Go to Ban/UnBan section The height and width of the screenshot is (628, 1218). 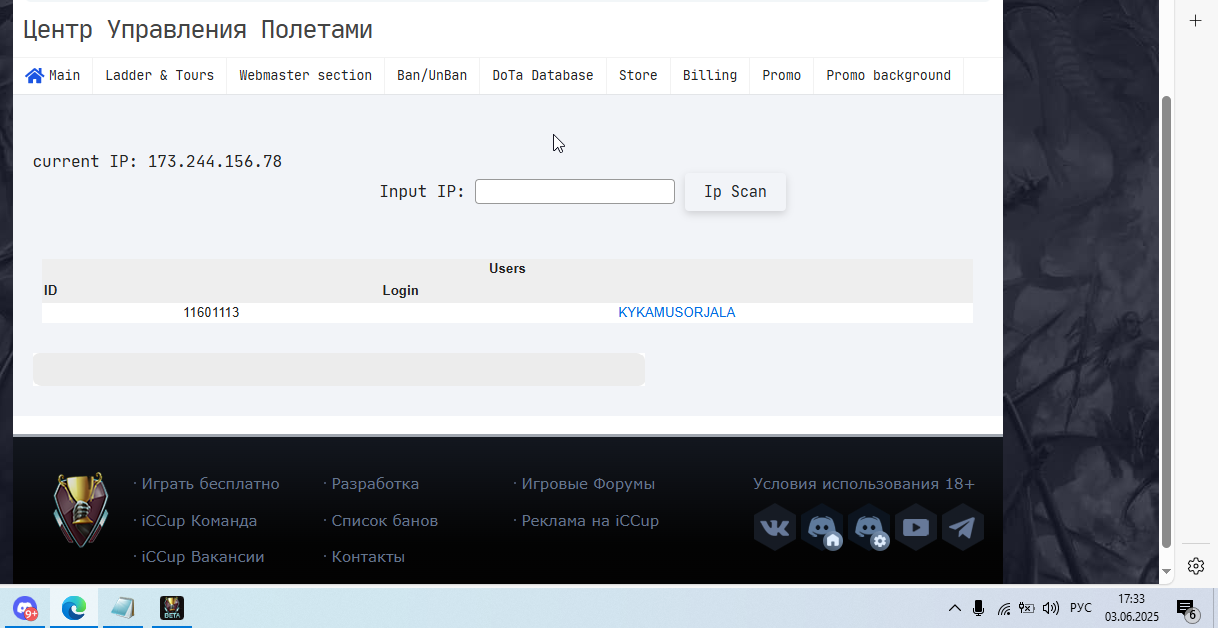(432, 76)
